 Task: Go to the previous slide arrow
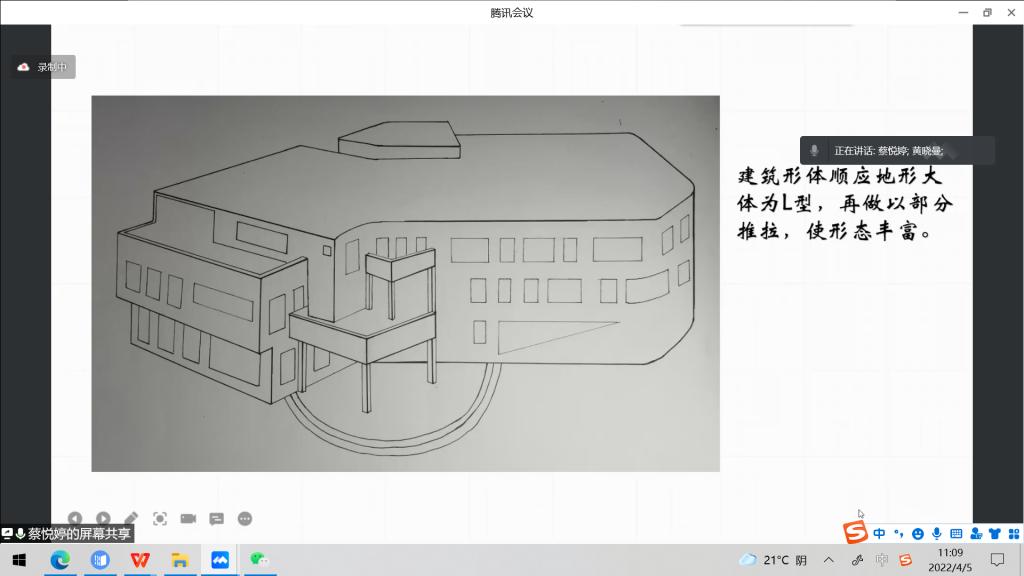[74, 519]
